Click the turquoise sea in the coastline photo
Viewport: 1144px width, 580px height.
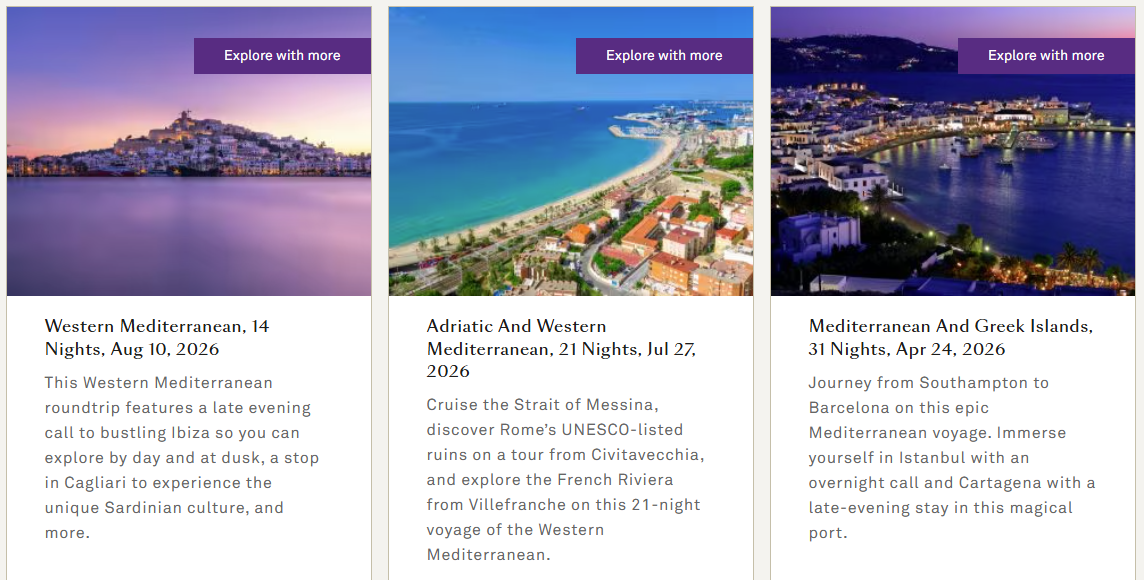coord(480,170)
